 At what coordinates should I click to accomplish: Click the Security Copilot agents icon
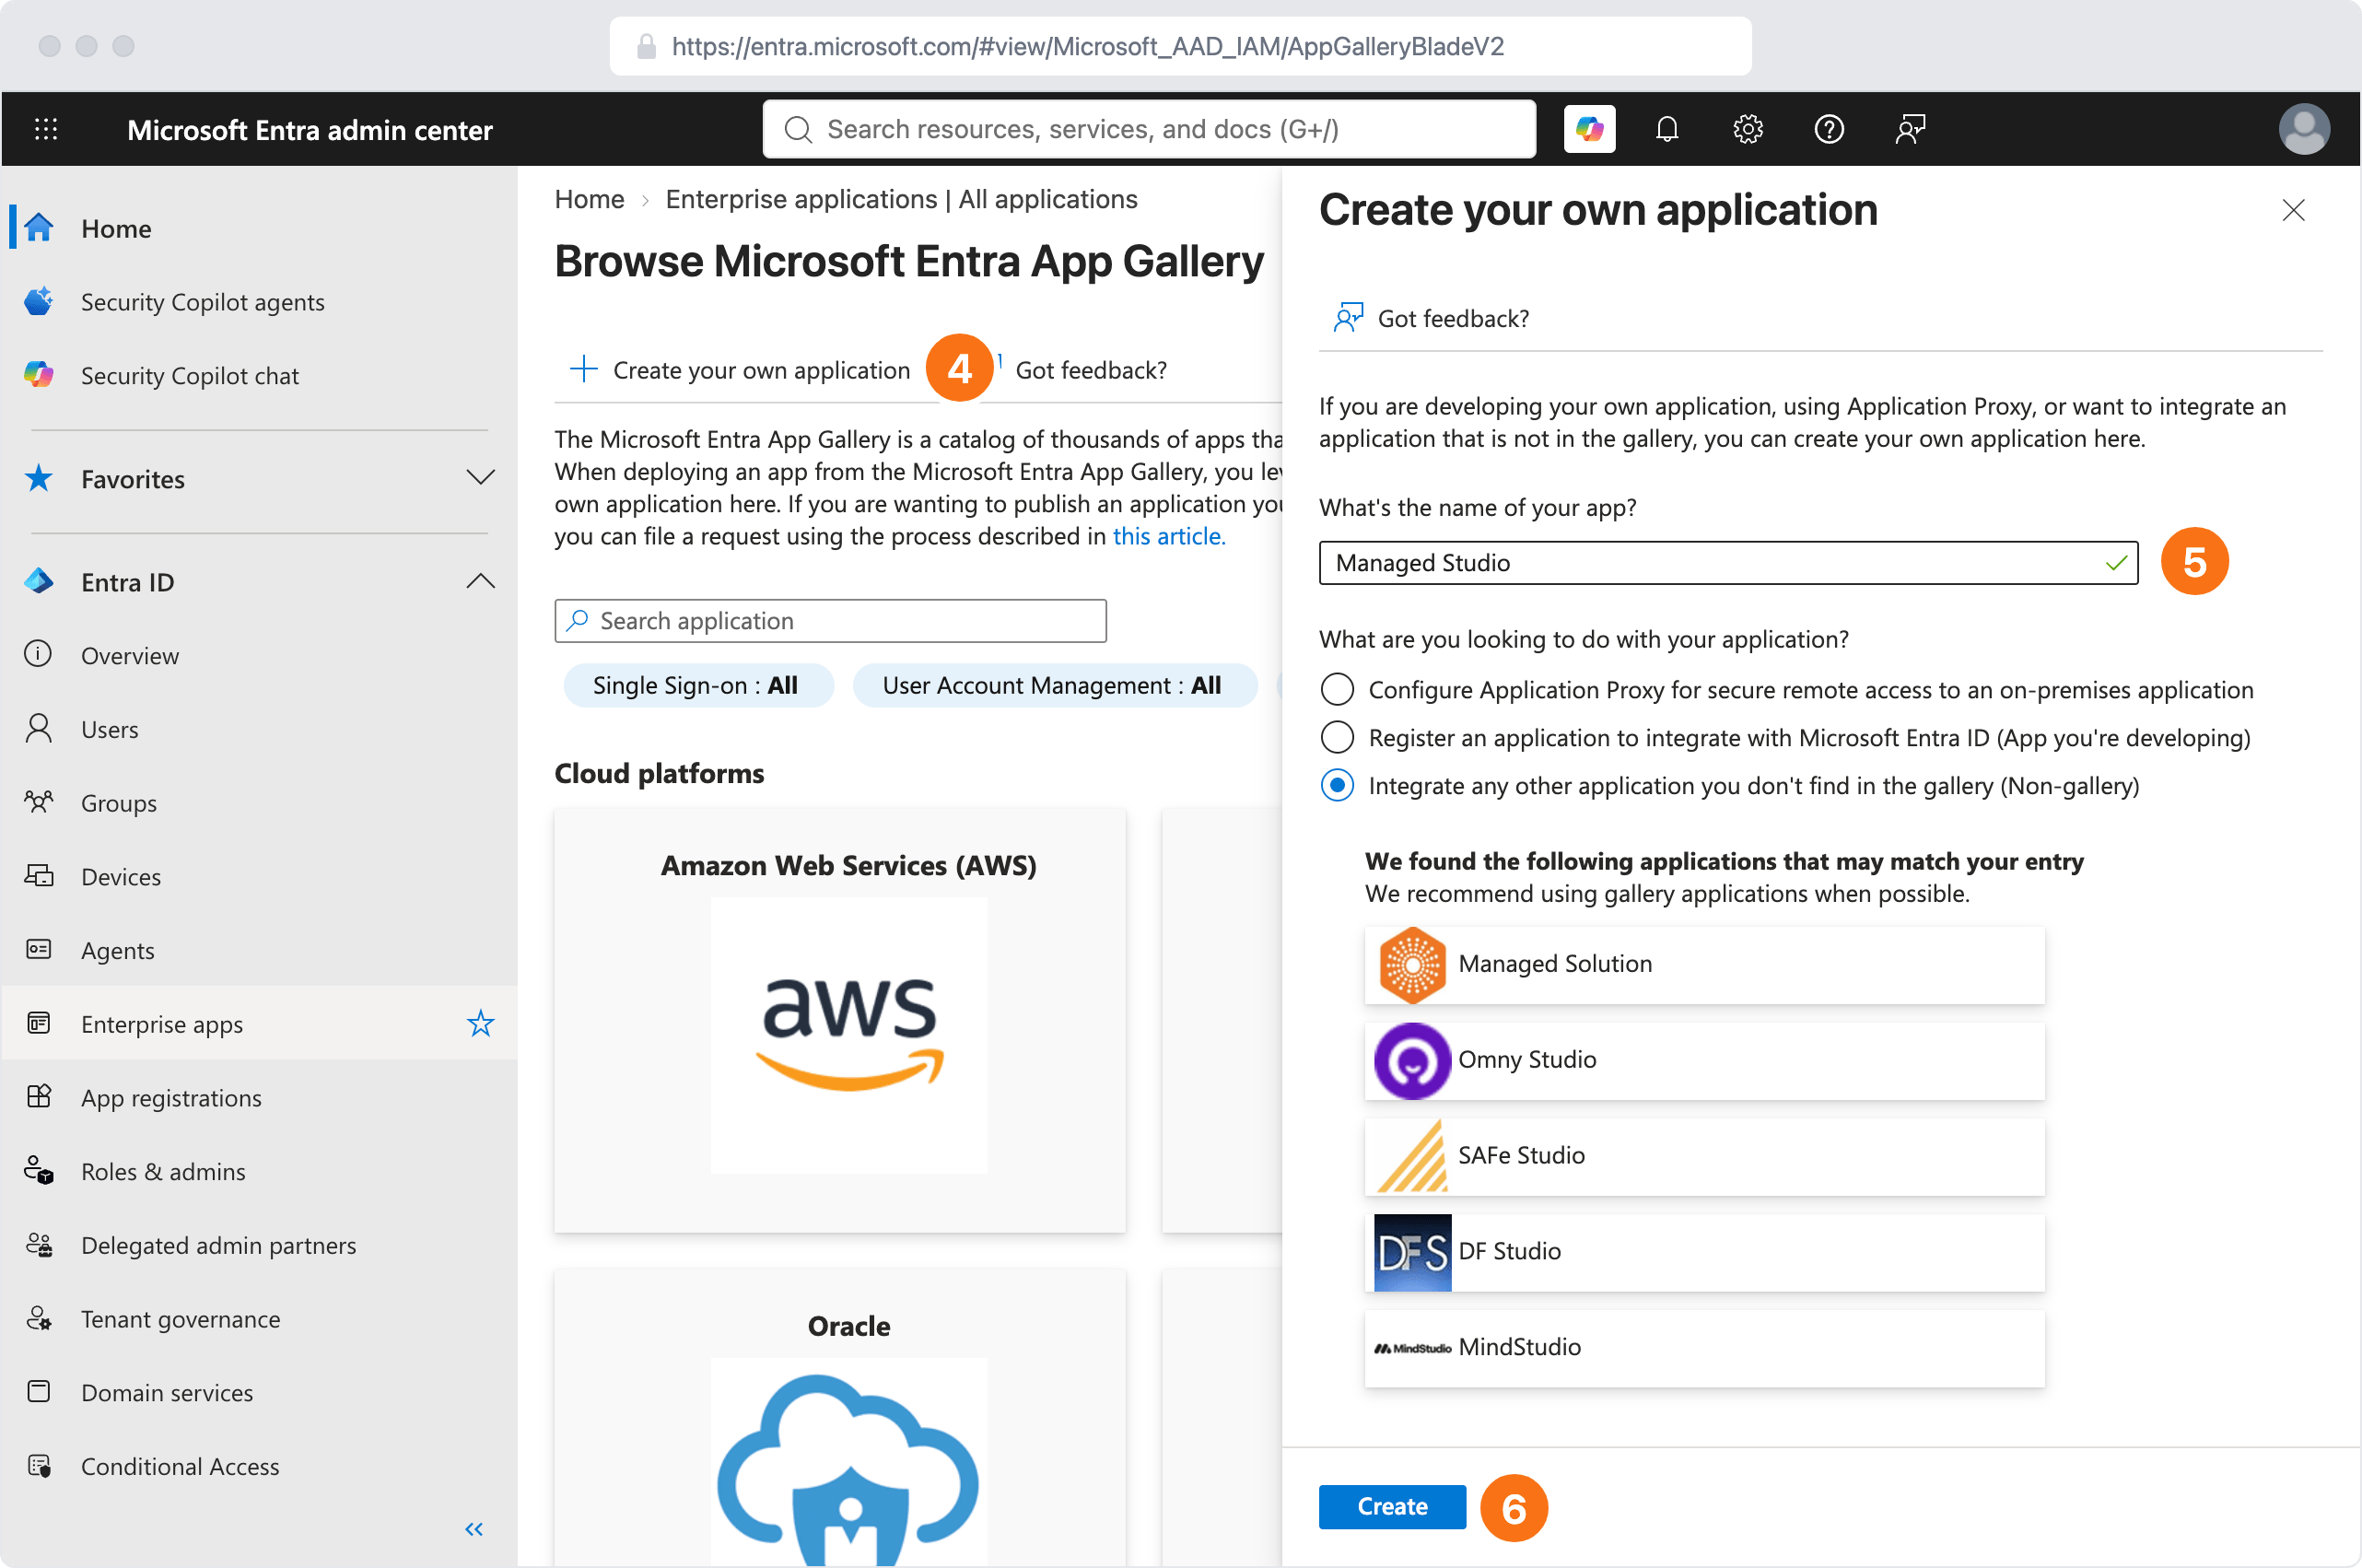click(39, 301)
